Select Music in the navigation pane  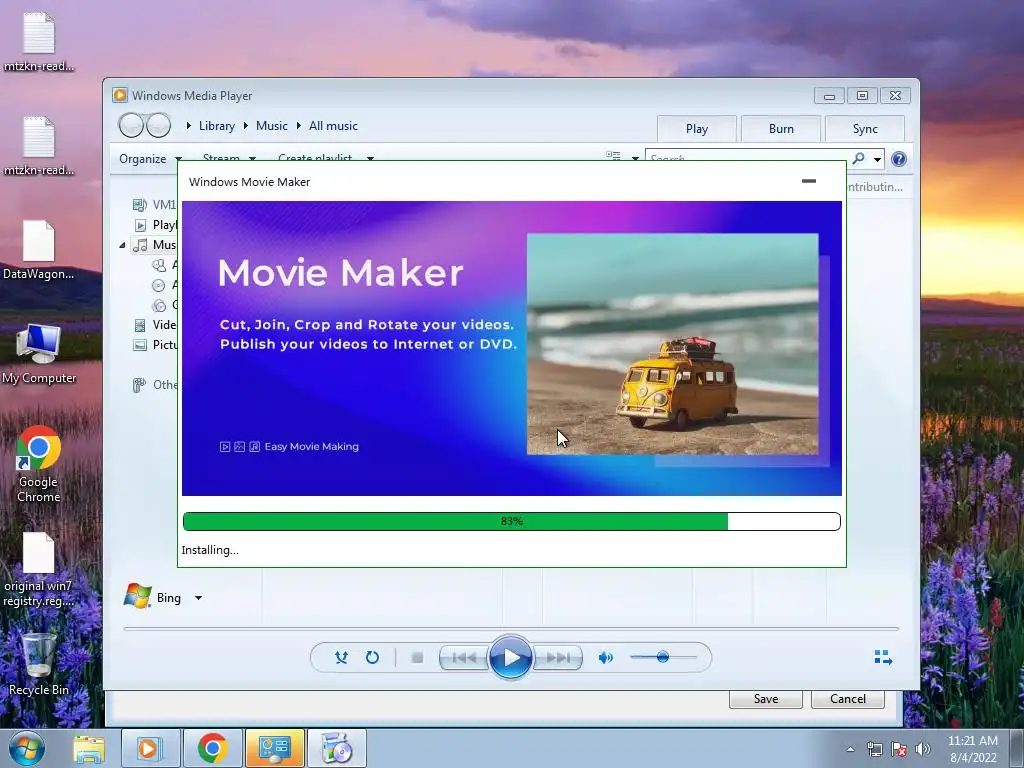pos(154,245)
